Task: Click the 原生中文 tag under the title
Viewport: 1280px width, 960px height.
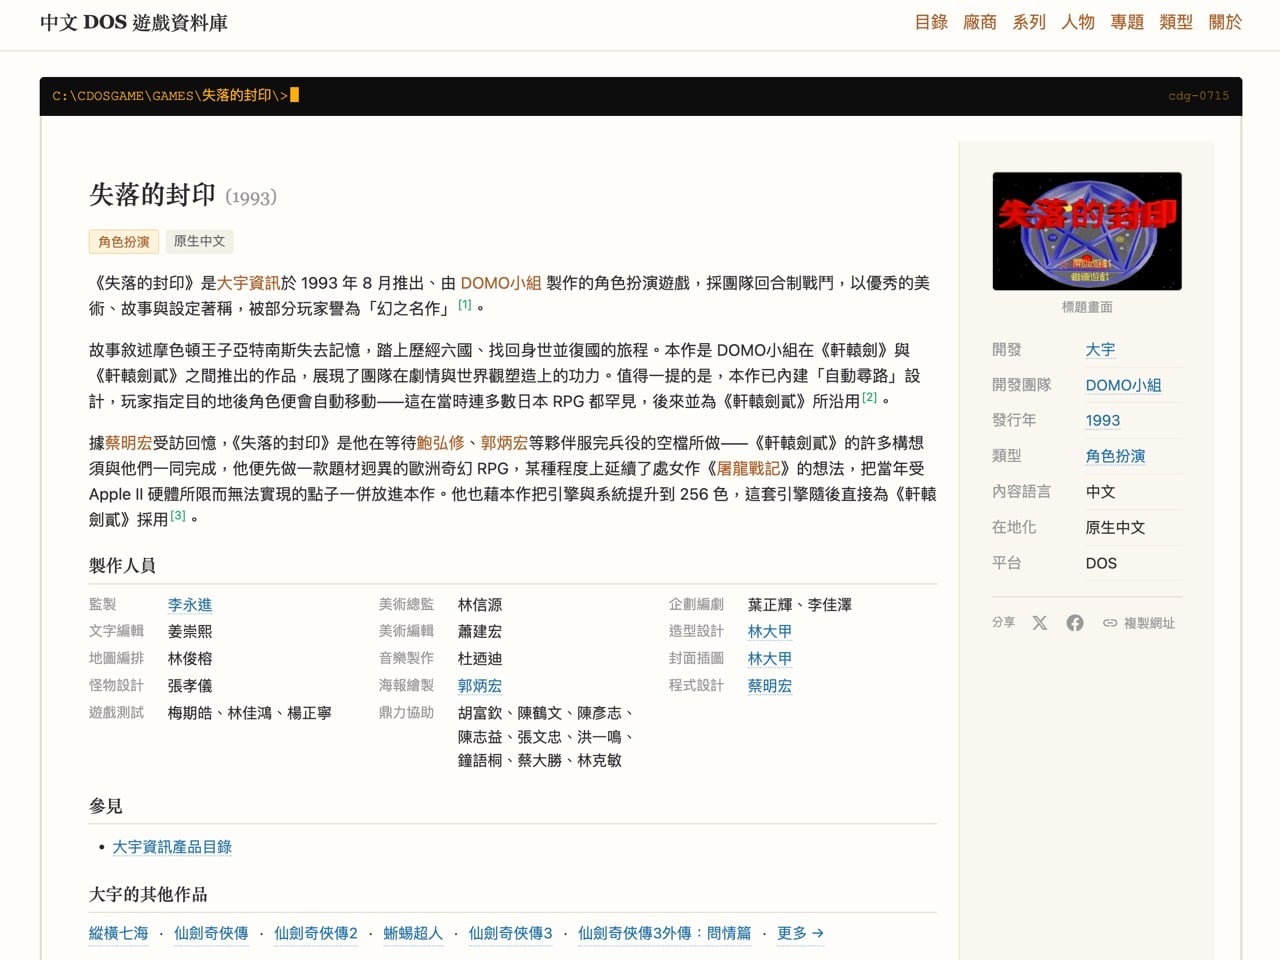Action: point(200,241)
